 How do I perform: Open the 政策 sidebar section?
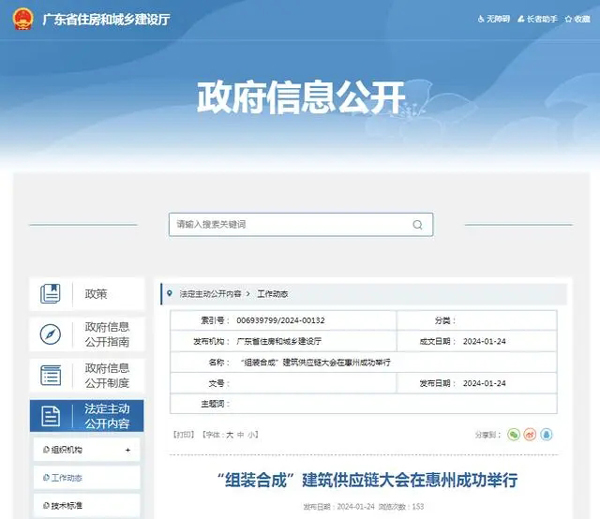[x=87, y=294]
